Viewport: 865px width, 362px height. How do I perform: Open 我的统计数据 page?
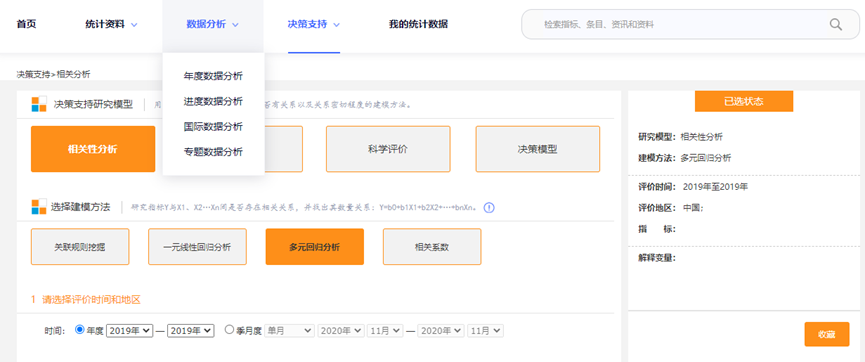(418, 24)
